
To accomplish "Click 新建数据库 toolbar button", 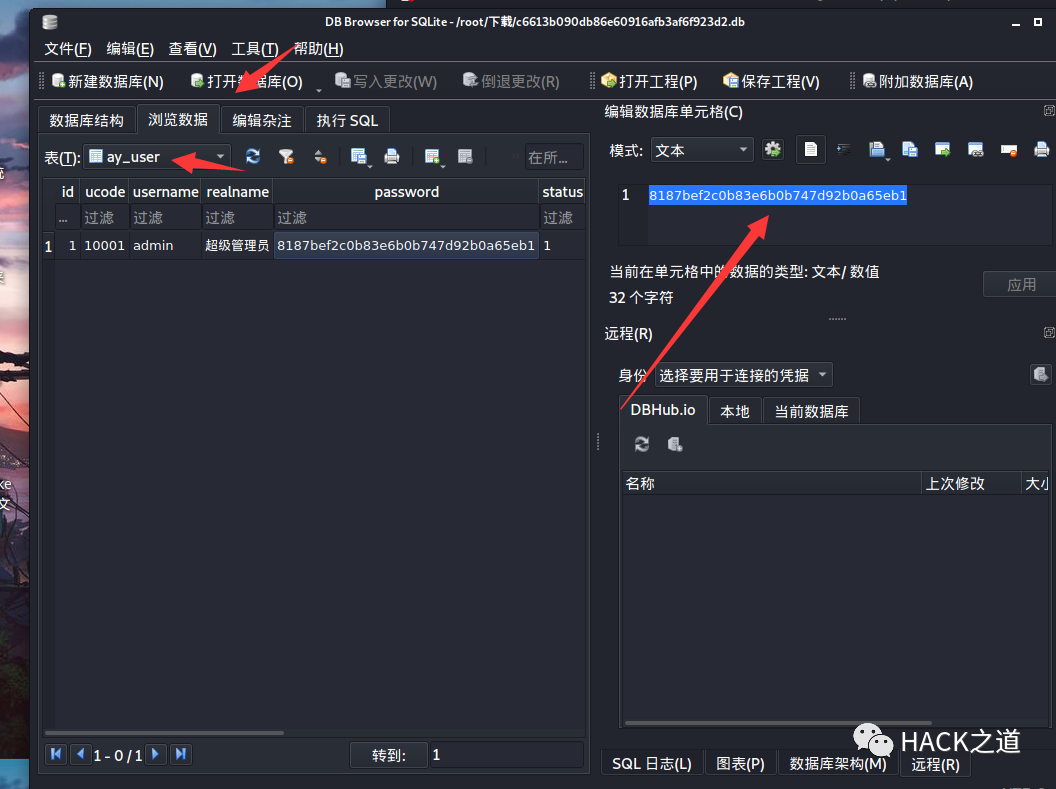I will point(108,81).
